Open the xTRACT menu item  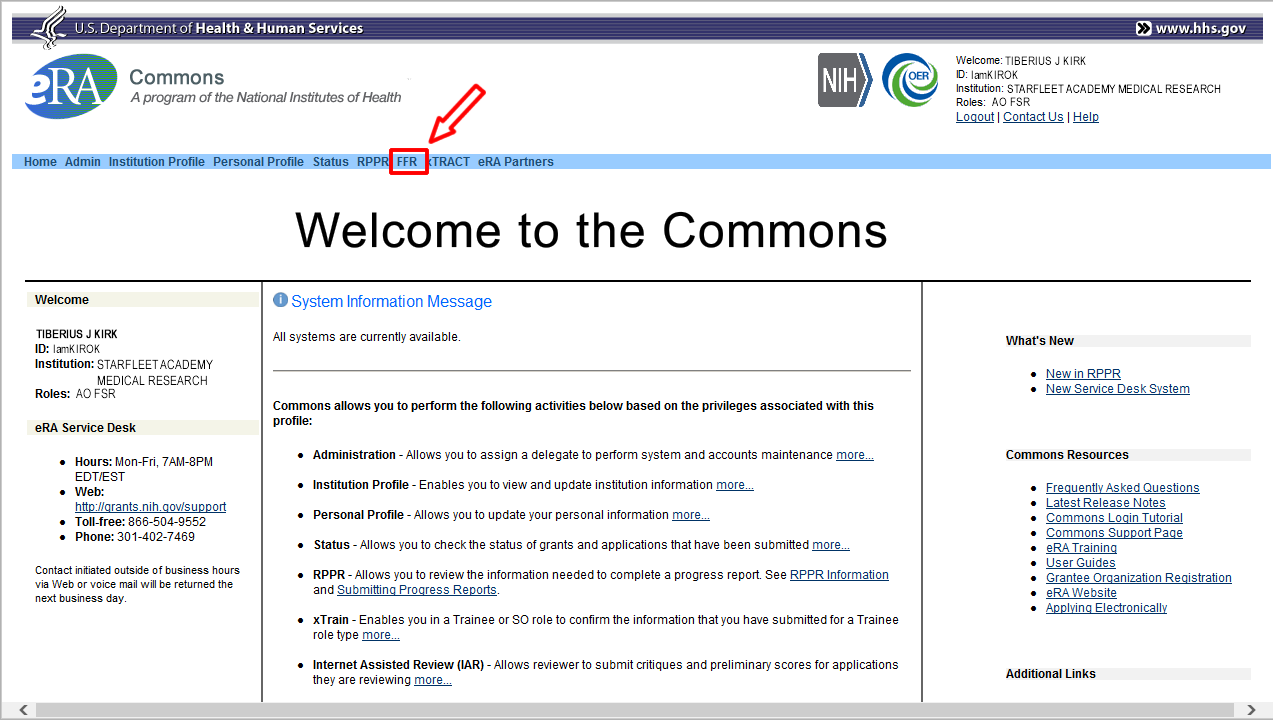(x=449, y=162)
